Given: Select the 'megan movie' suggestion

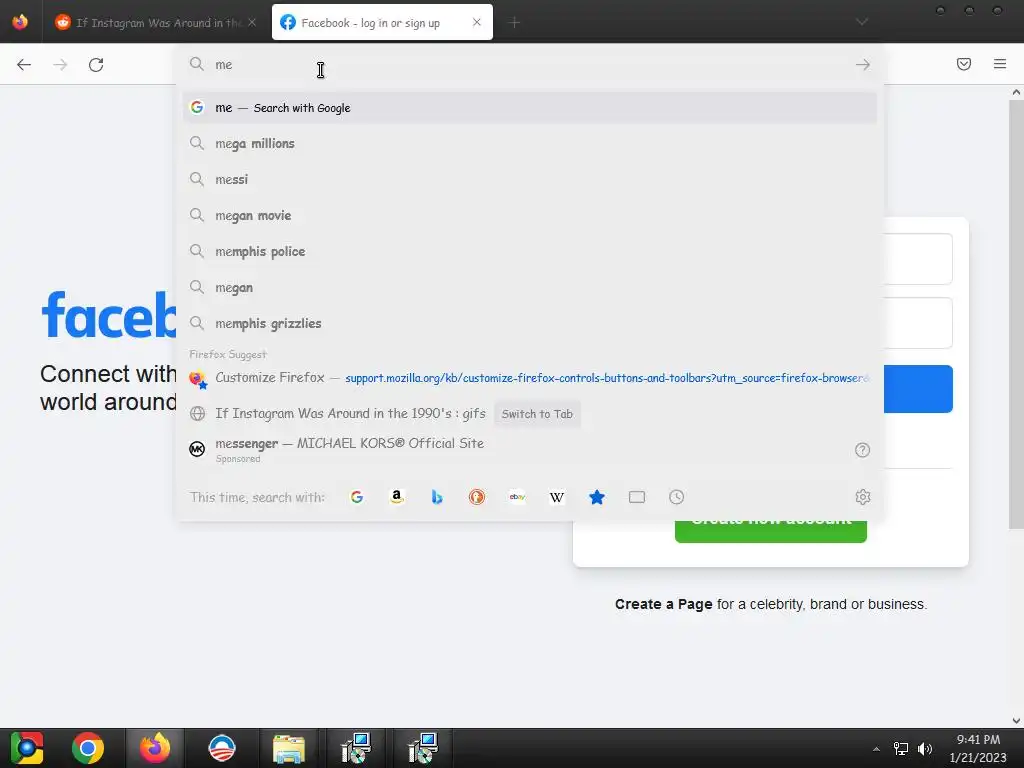Looking at the screenshot, I should pos(530,215).
